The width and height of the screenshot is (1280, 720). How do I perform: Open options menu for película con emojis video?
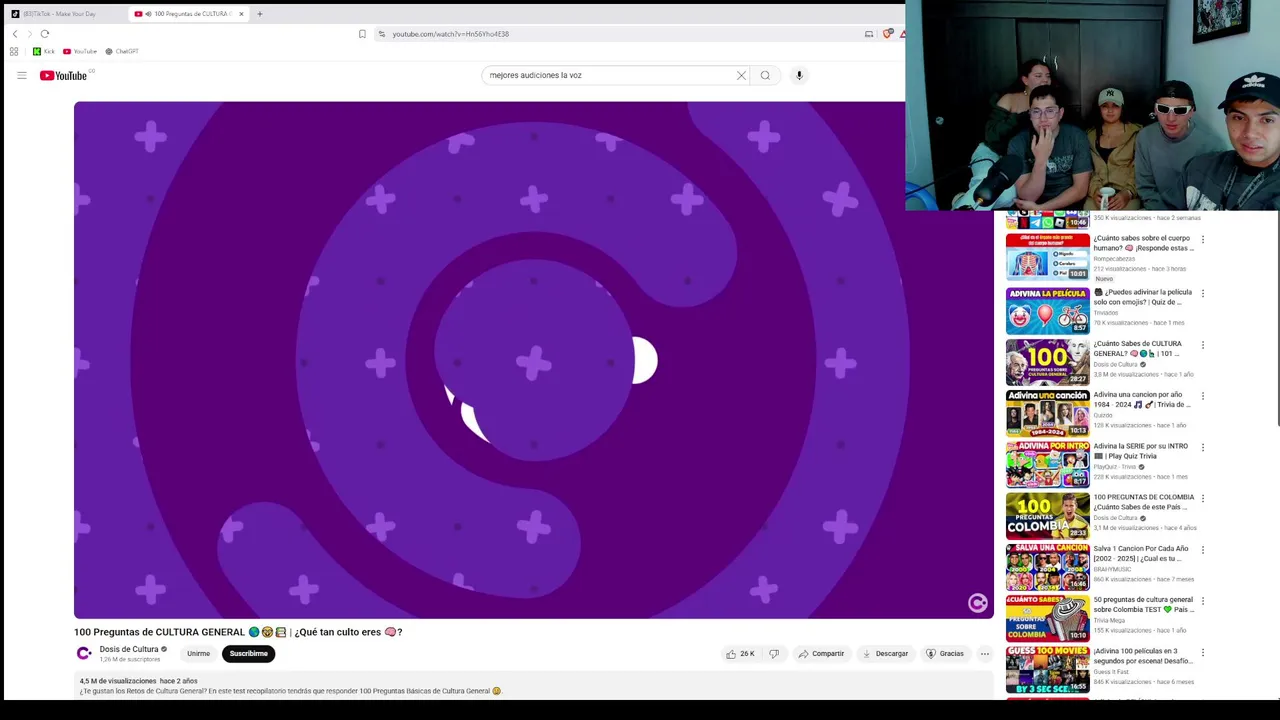[1203, 294]
